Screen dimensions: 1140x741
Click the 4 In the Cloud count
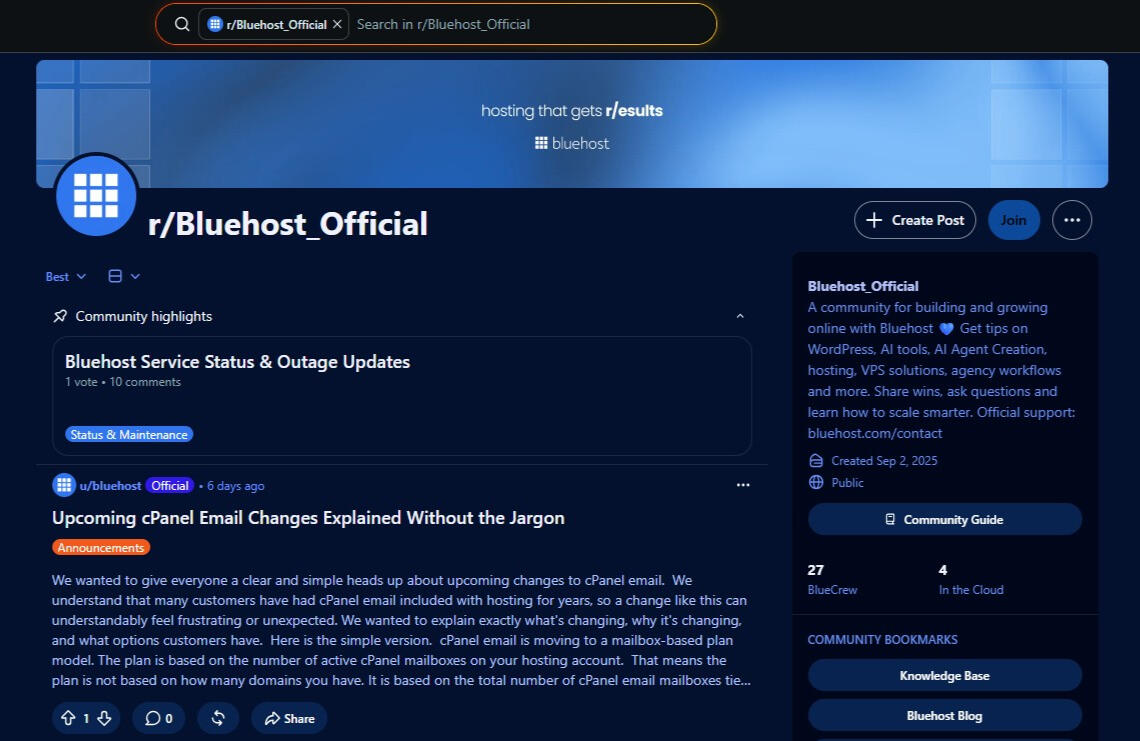click(971, 579)
